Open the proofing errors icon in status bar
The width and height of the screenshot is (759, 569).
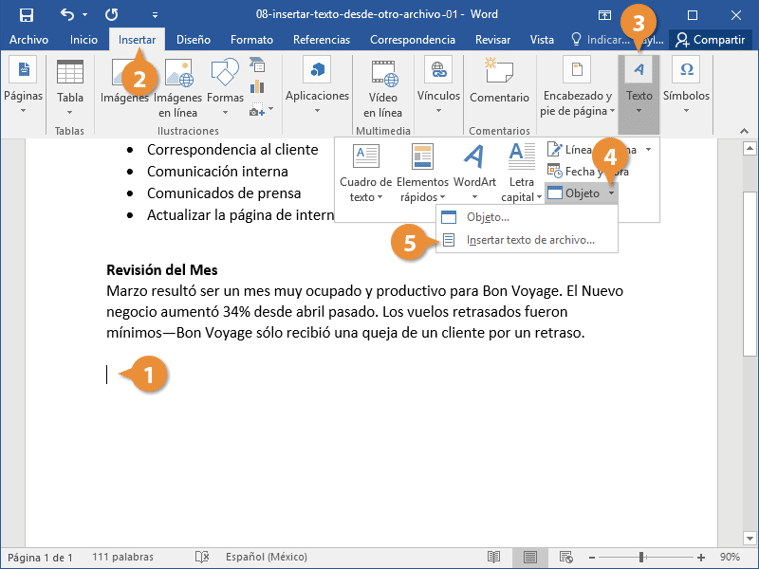pyautogui.click(x=202, y=557)
